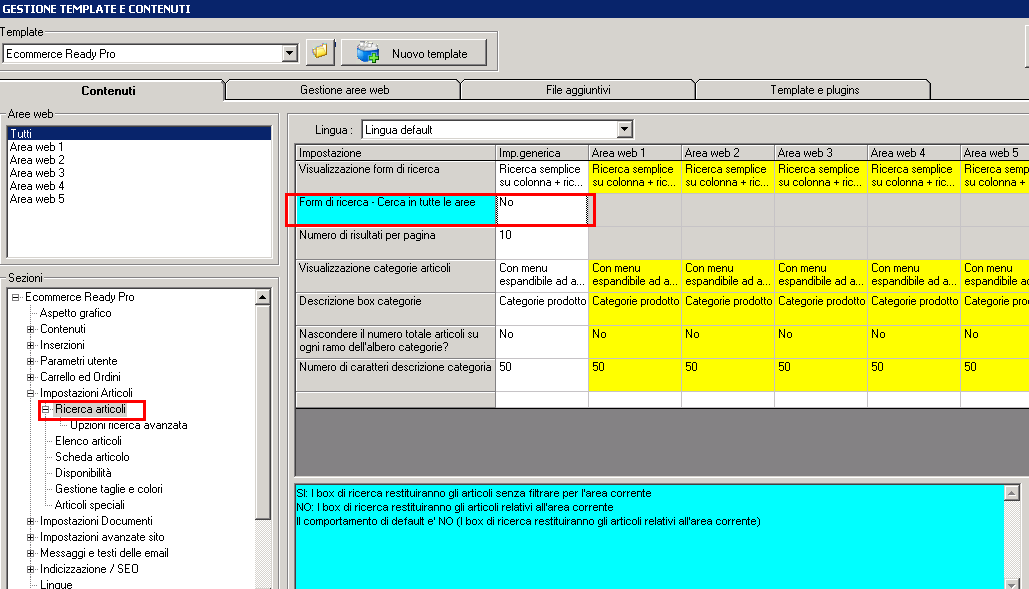This screenshot has height=589, width=1029.
Task: Select Area web 2 in the list
Action: pyautogui.click(x=37, y=160)
